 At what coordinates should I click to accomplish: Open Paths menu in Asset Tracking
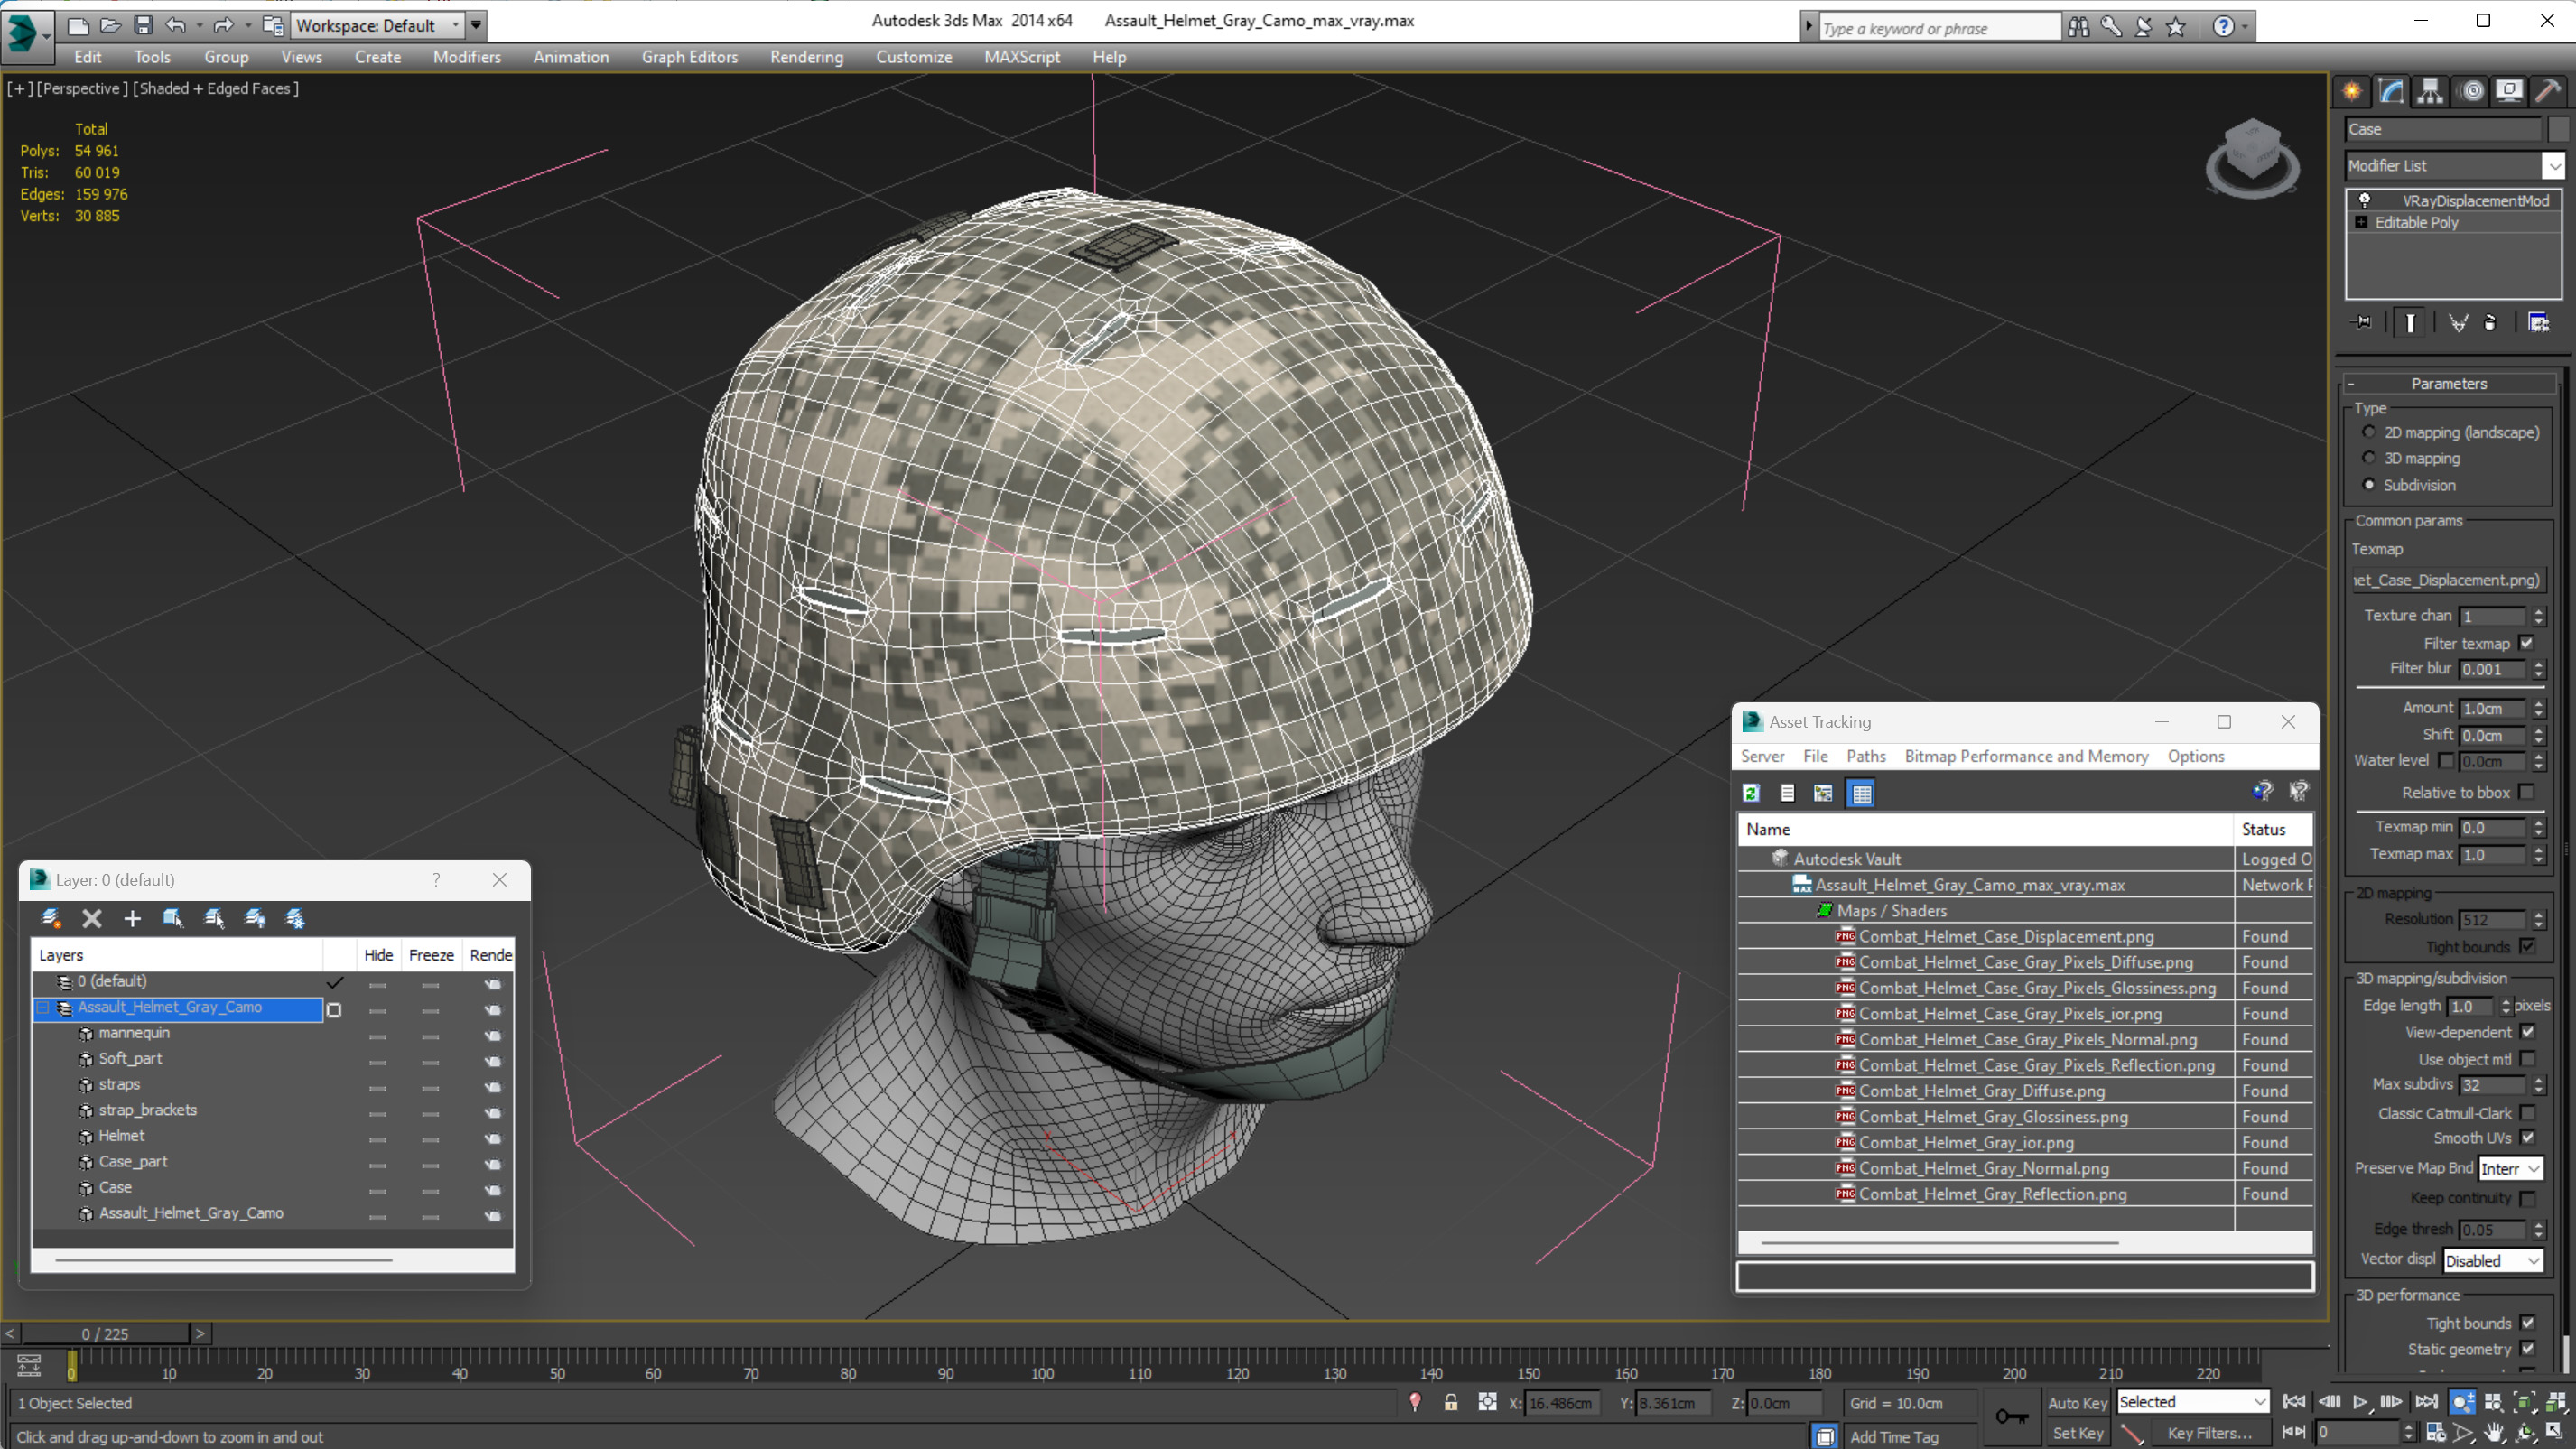click(x=1866, y=757)
